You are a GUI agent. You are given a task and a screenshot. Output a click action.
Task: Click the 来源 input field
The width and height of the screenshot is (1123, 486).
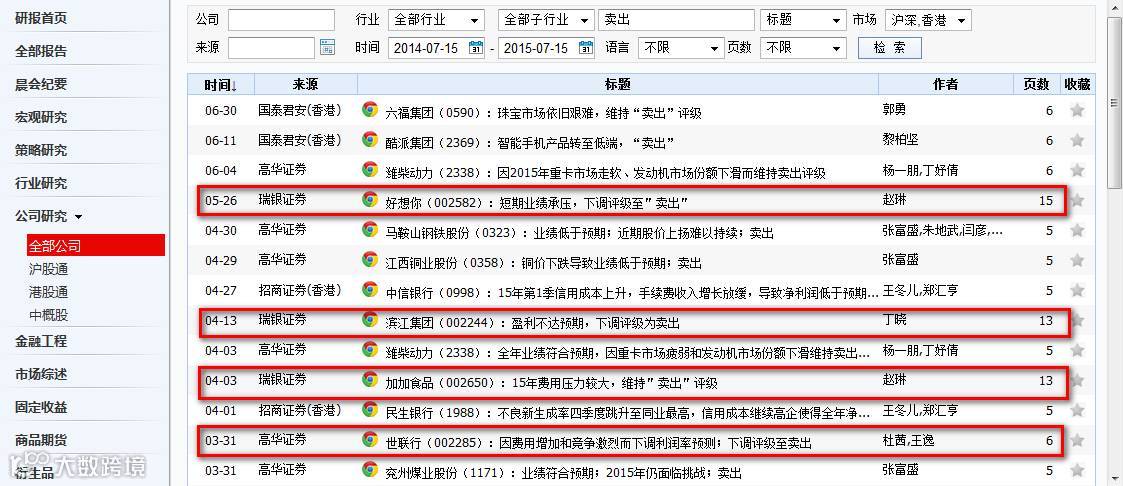(271, 48)
